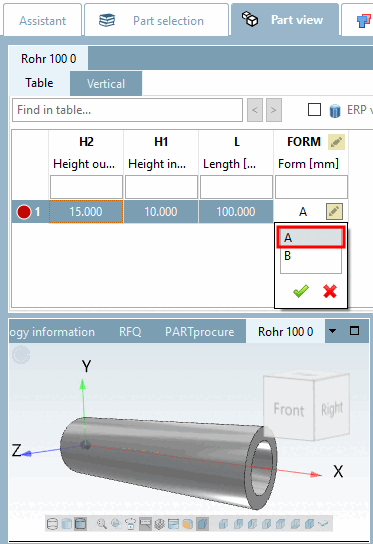The width and height of the screenshot is (373, 544).
Task: Open the tab list dropdown arrow
Action: pyautogui.click(x=332, y=331)
